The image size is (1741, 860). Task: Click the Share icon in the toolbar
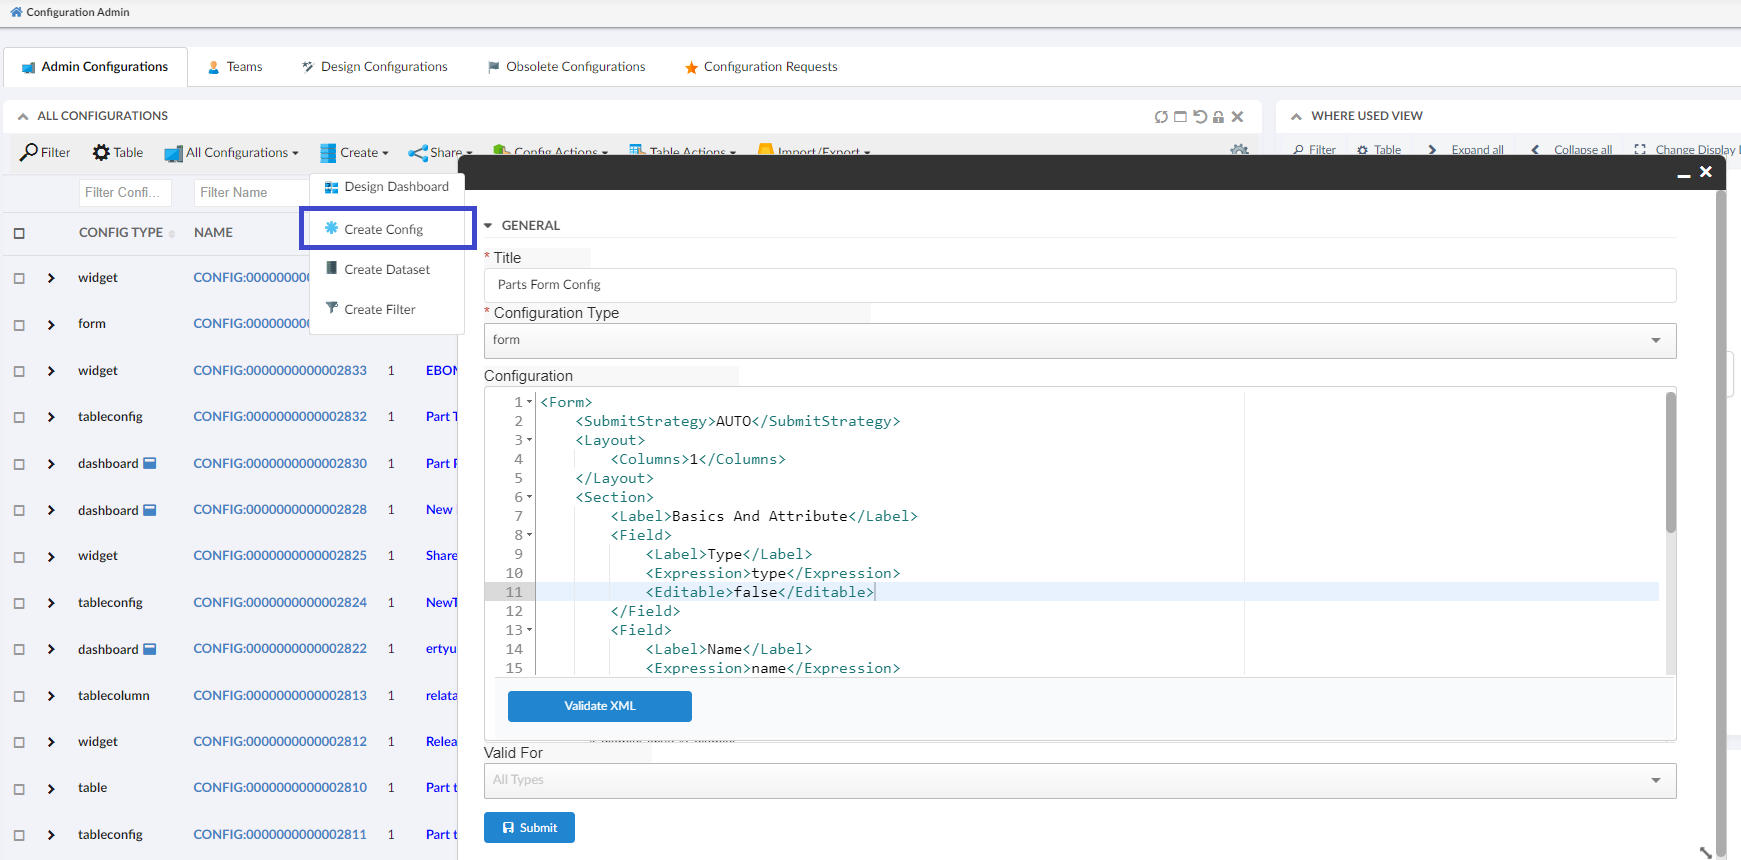tap(418, 153)
